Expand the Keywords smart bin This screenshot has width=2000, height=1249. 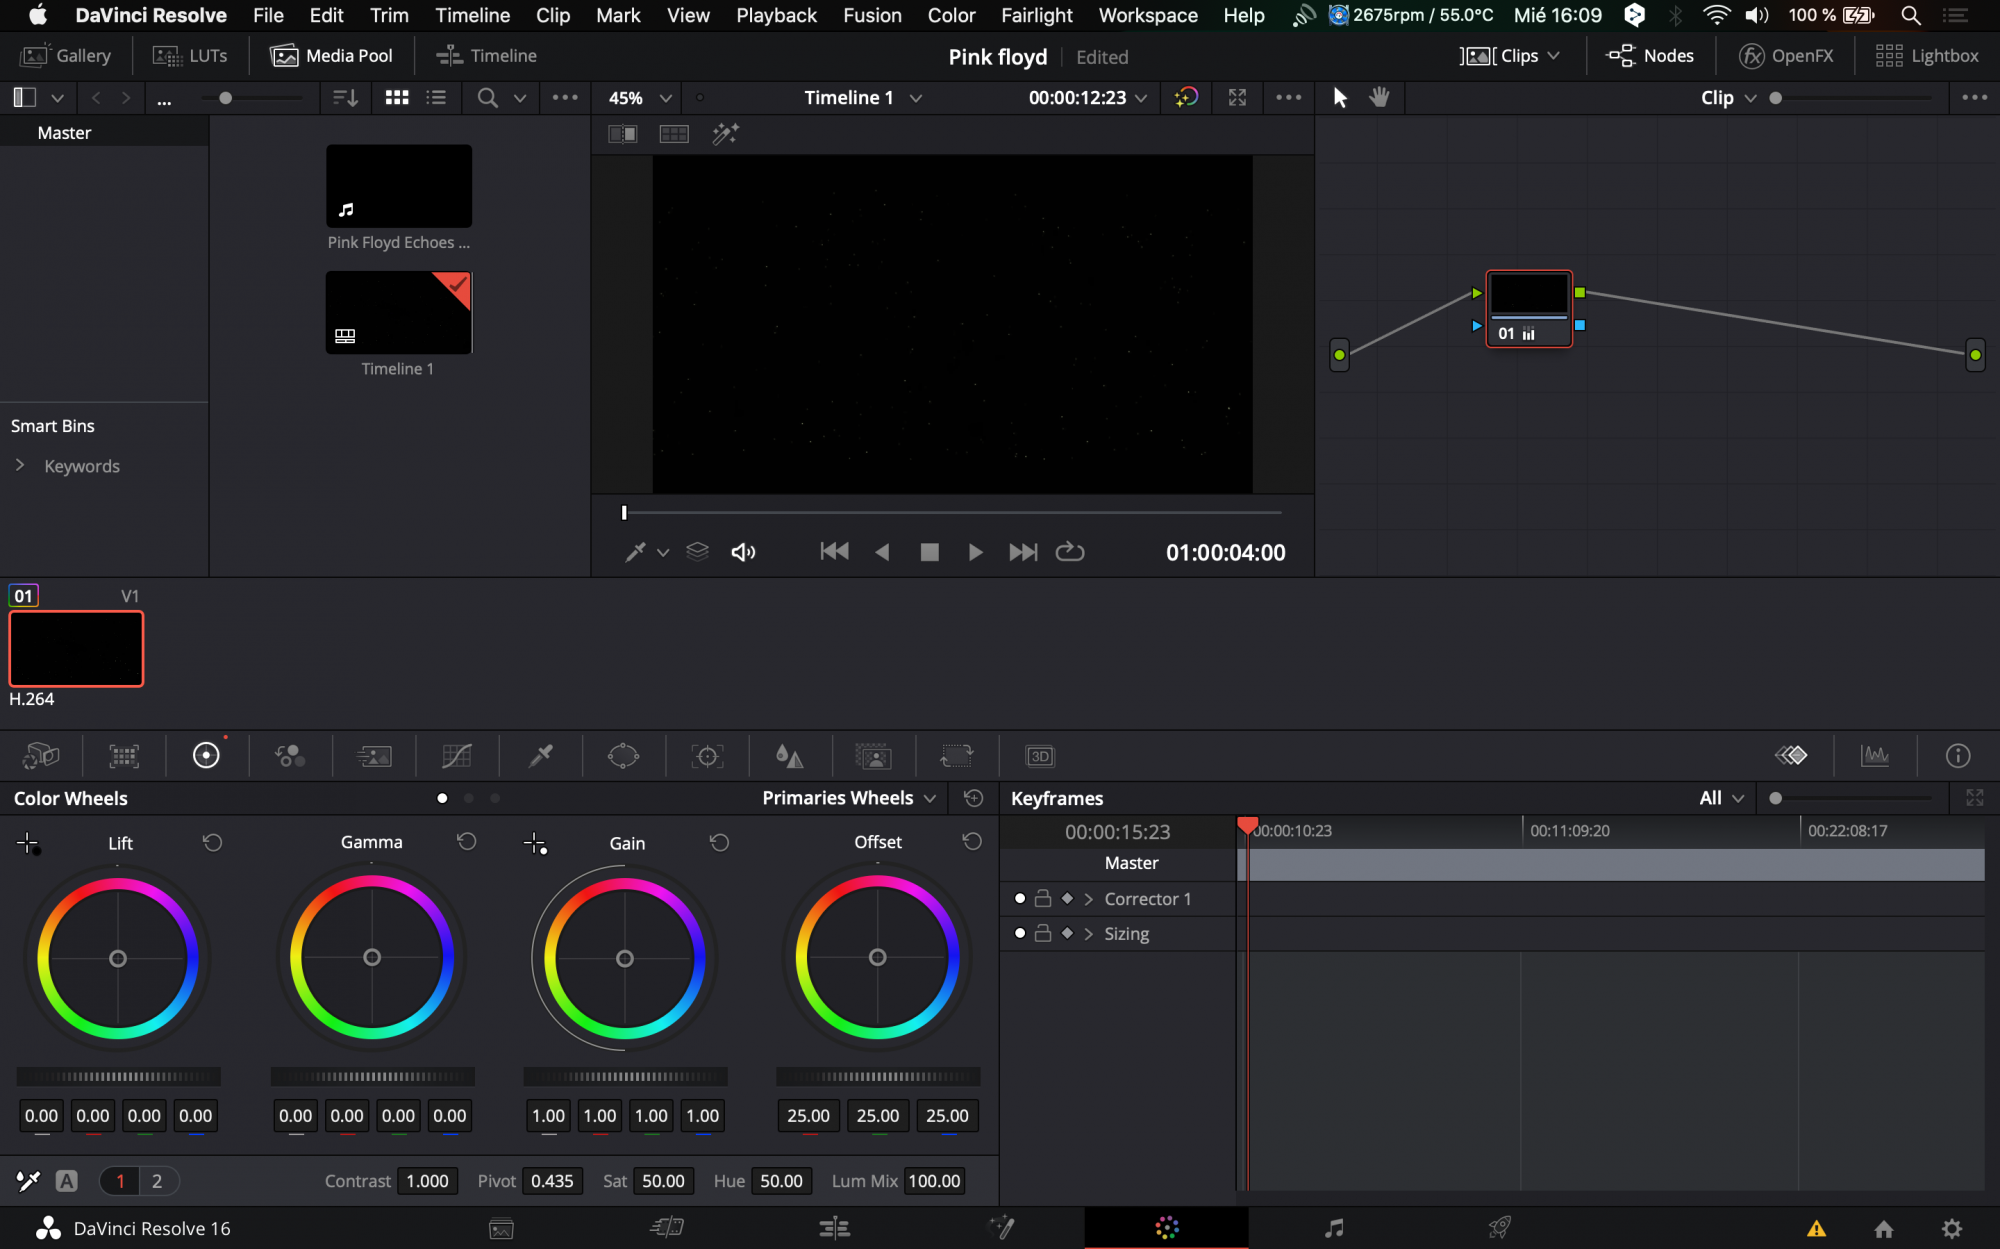click(x=19, y=465)
